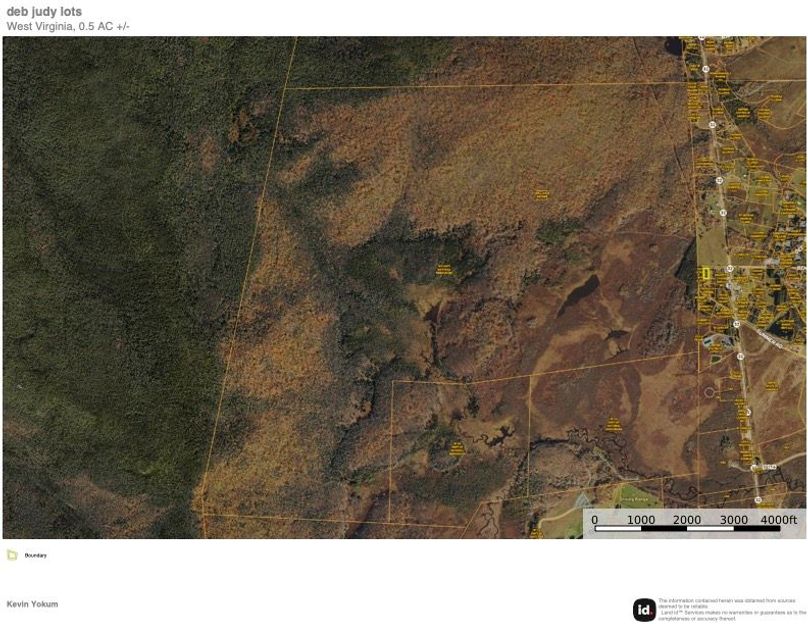Click the small dark pond at the map top
808x624 pixels.
pyautogui.click(x=674, y=46)
